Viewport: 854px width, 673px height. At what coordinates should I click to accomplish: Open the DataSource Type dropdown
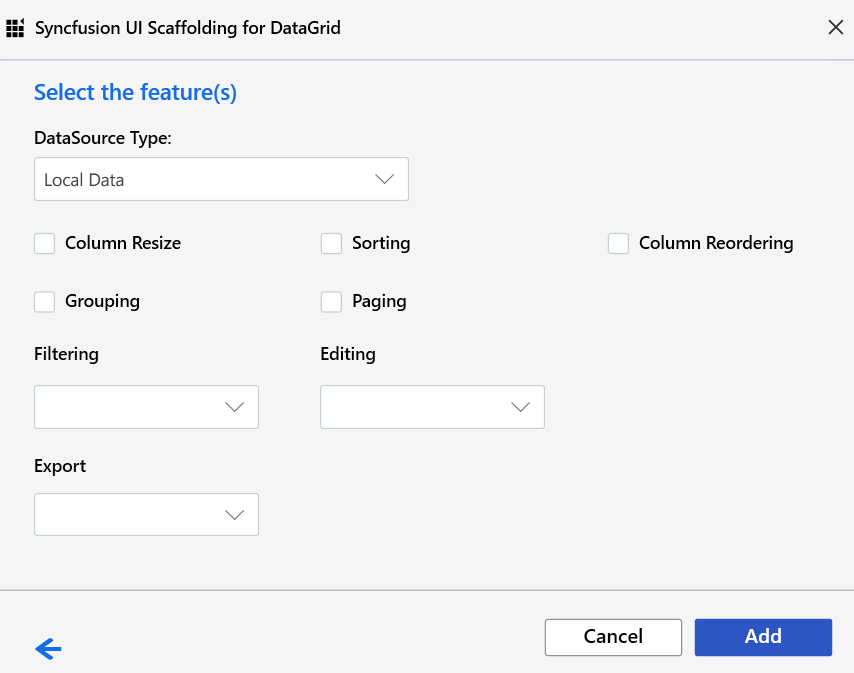tap(221, 179)
